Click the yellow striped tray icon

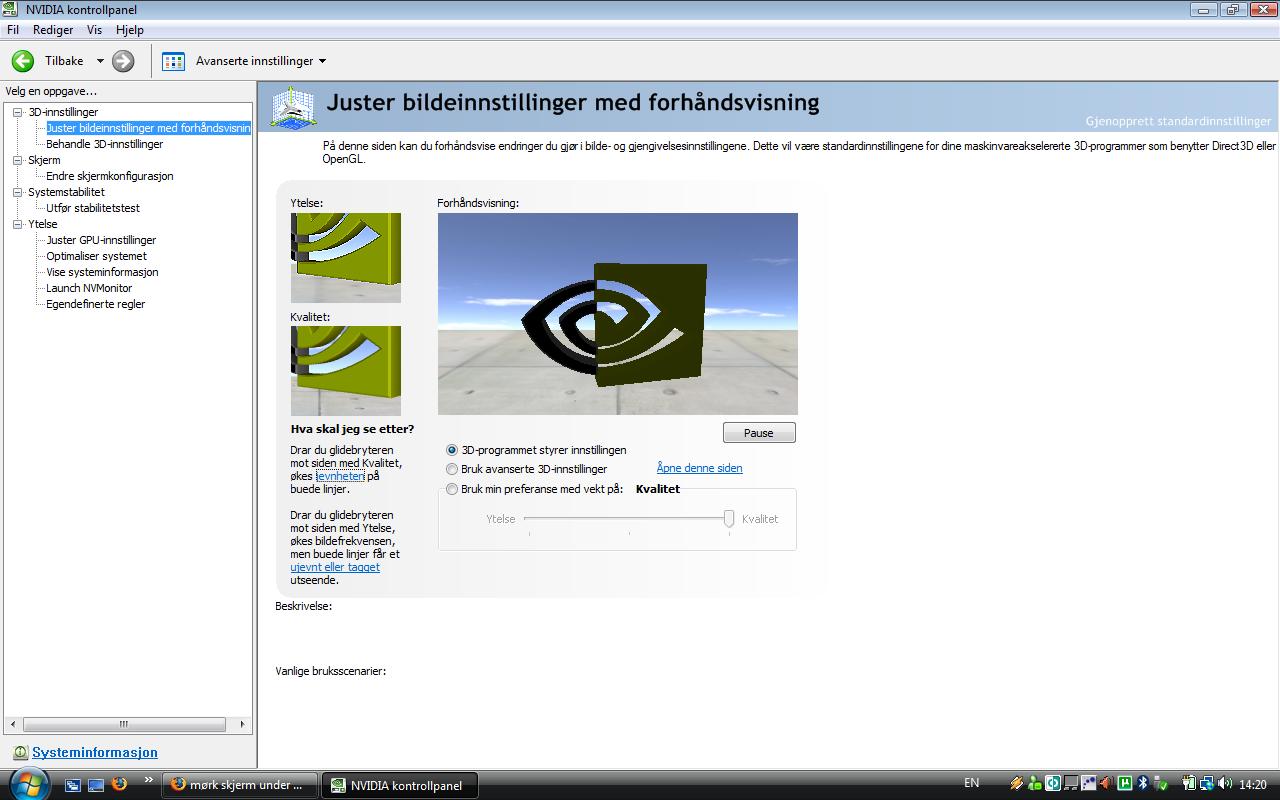pos(1017,783)
